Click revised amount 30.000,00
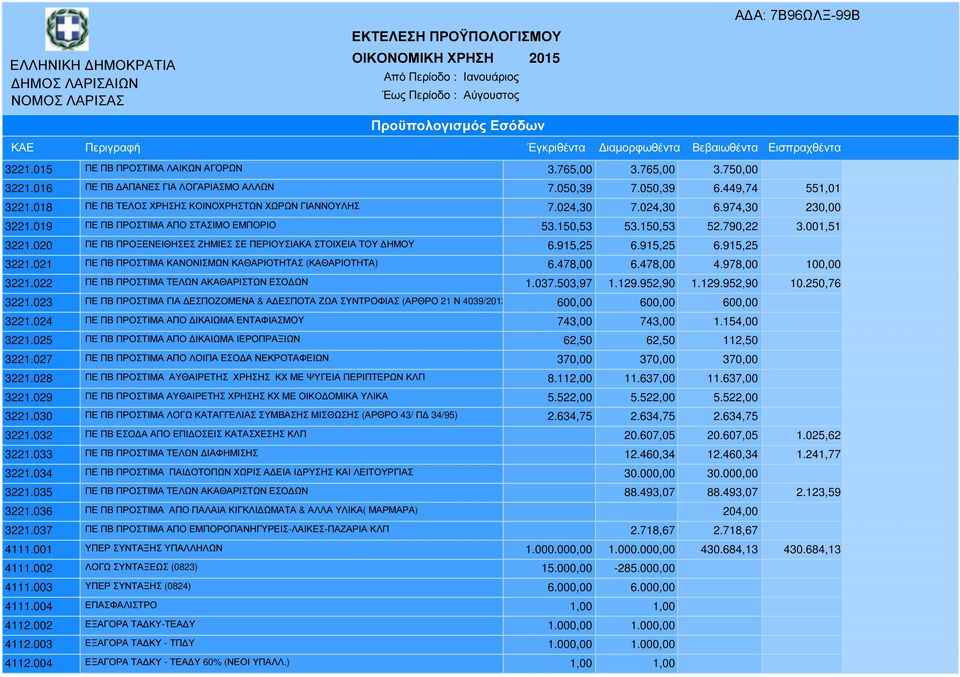This screenshot has height=677, width=960. point(649,474)
